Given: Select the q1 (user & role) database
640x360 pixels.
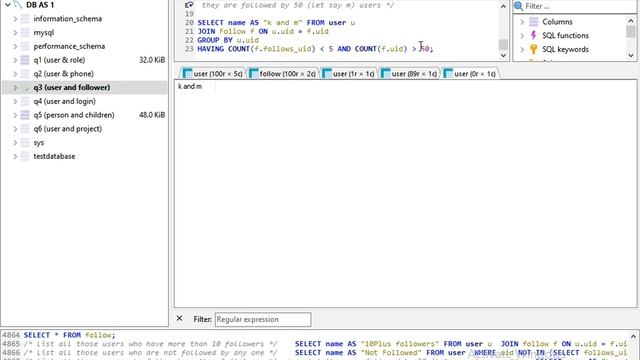Looking at the screenshot, I should click(59, 60).
